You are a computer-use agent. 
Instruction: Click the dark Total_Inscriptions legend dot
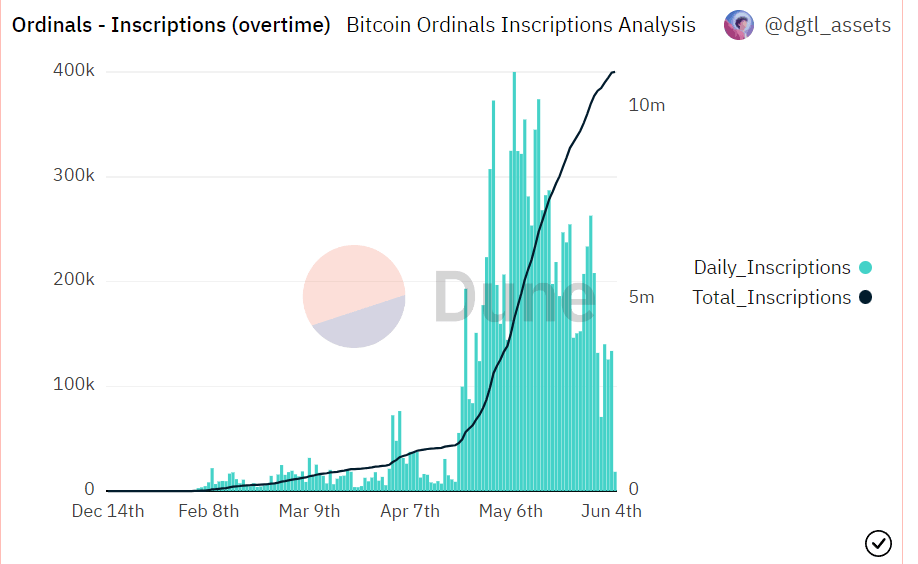pos(865,298)
